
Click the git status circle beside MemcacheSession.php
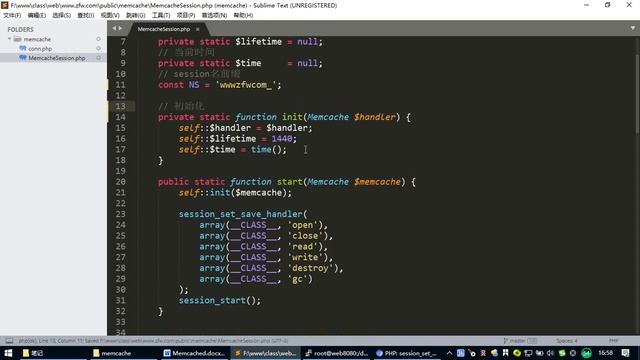pyautogui.click(x=98, y=58)
